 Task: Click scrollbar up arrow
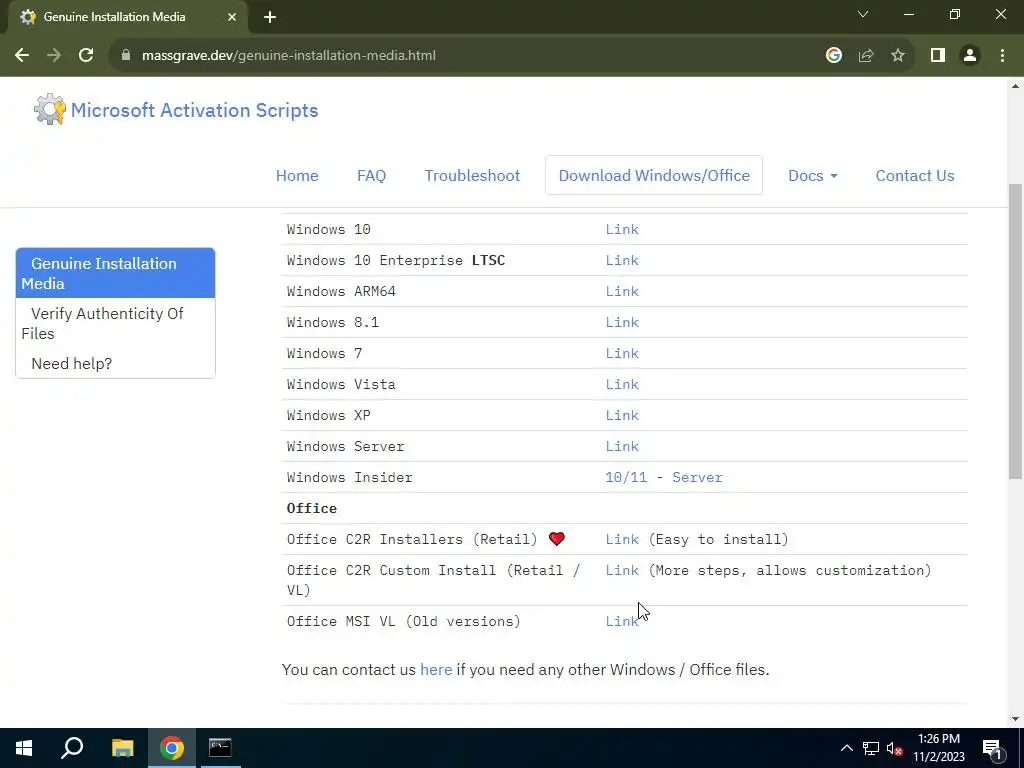[1015, 86]
